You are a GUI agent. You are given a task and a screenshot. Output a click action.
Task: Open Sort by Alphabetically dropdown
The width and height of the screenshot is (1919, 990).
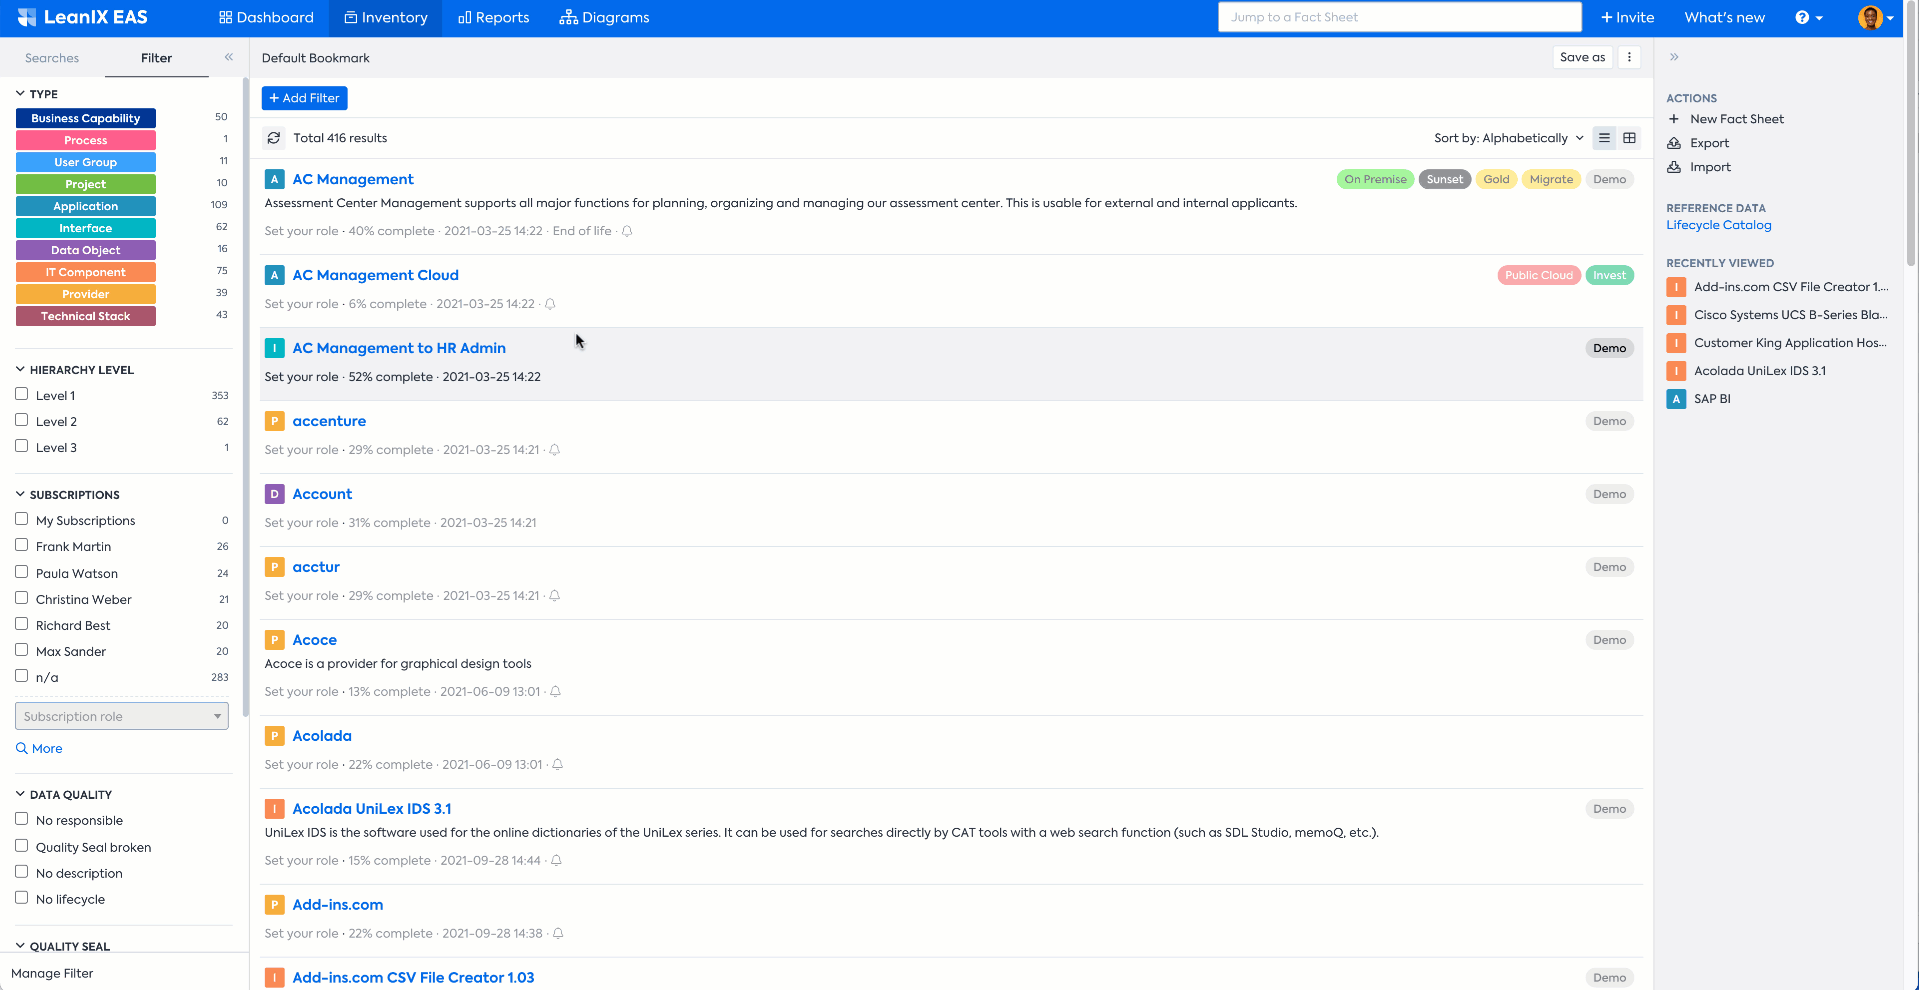point(1509,138)
